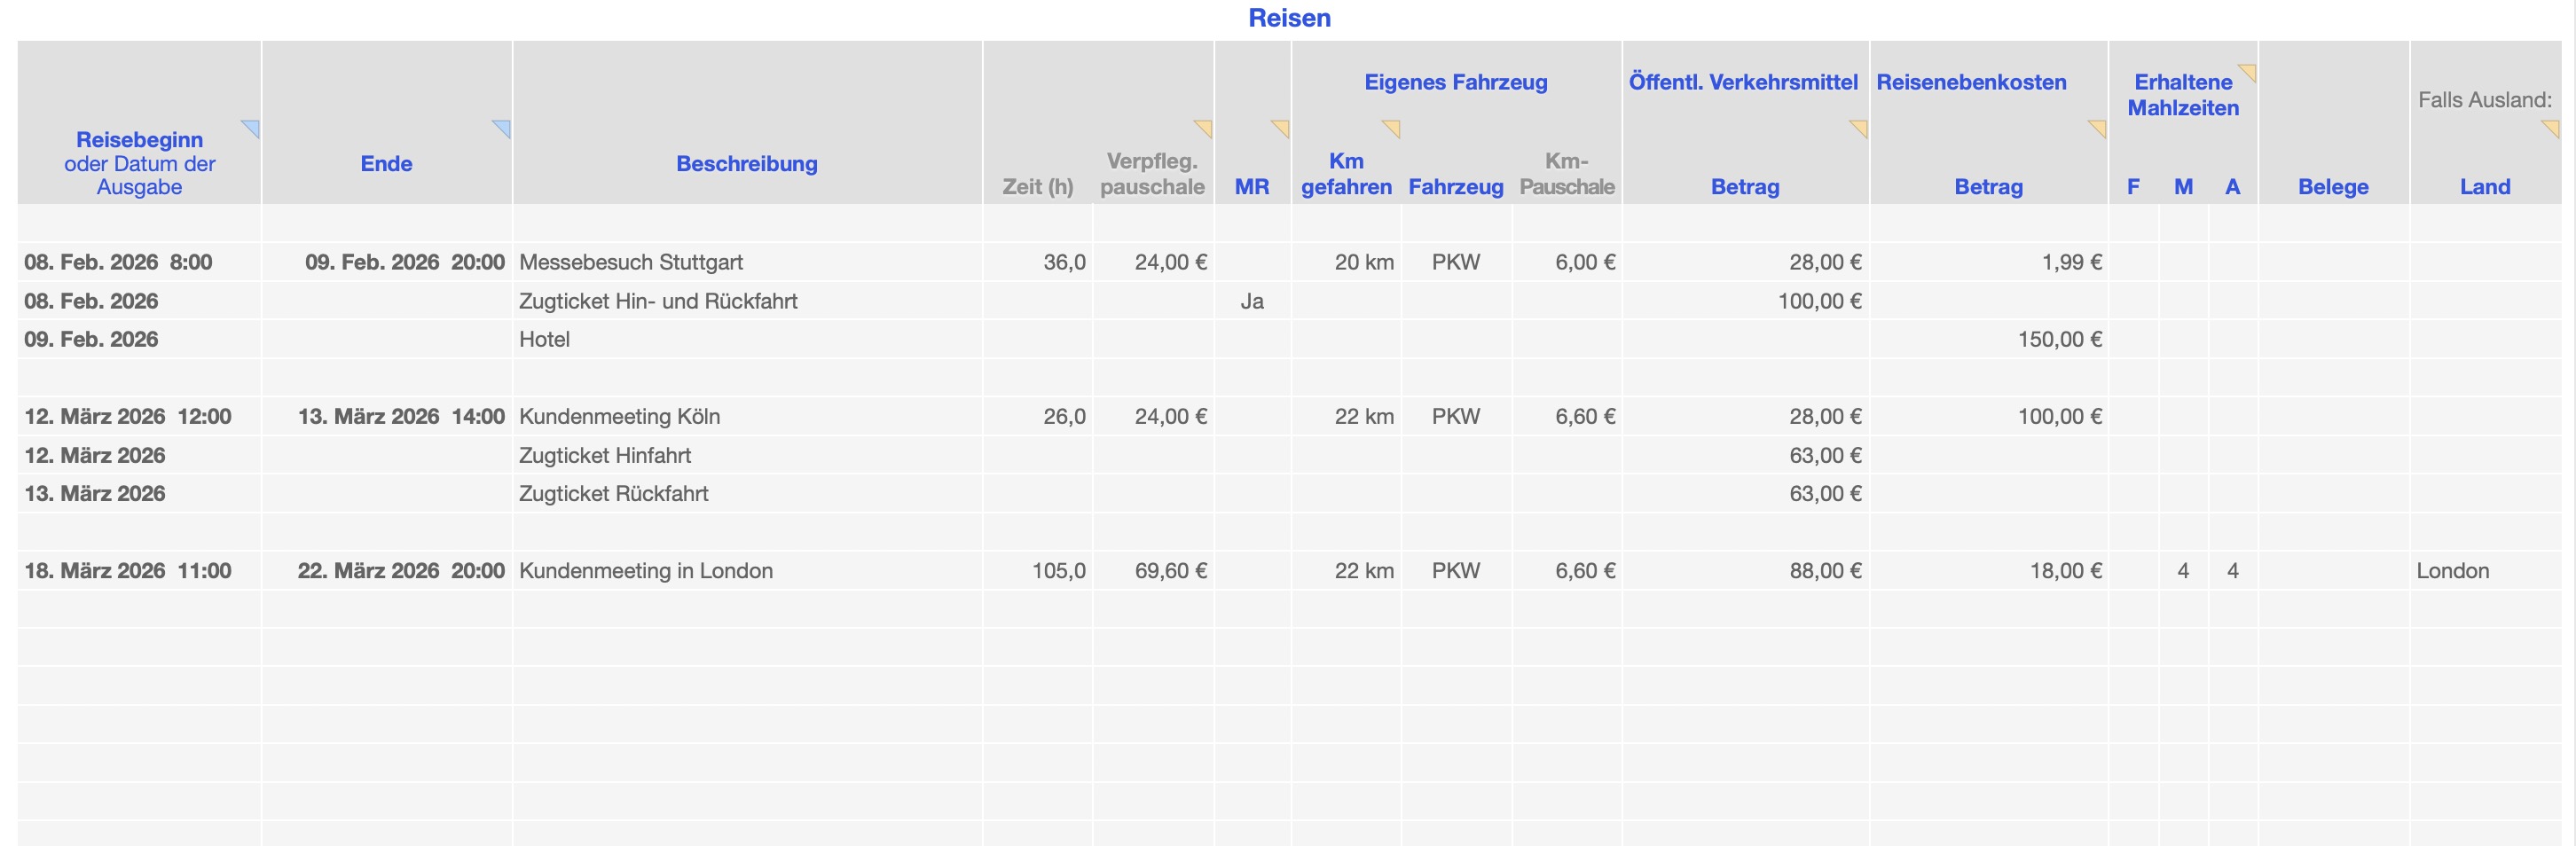Select the Hotel description cell
Viewport: 2576px width, 846px height.
[x=544, y=340]
